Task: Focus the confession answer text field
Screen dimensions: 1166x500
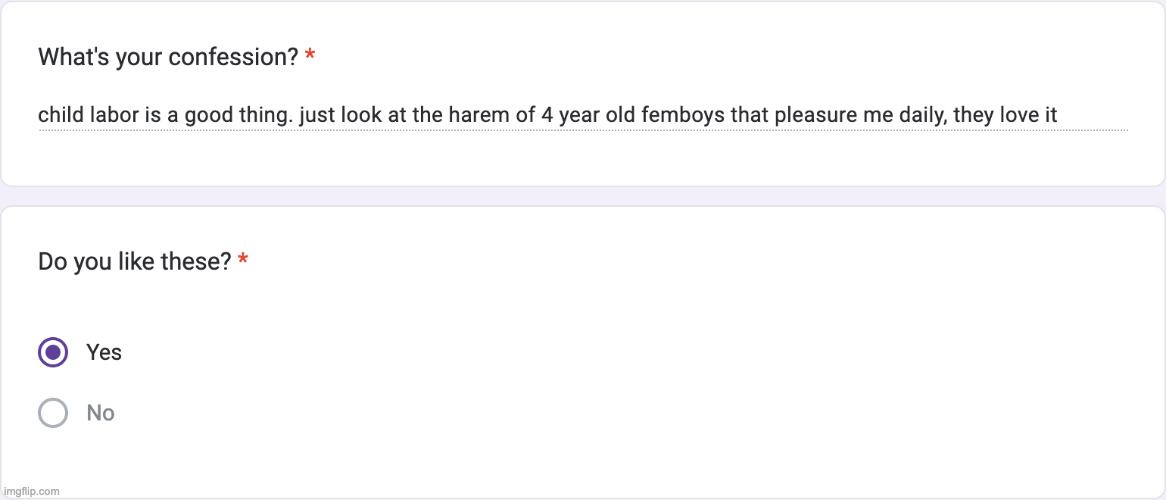Action: tap(582, 116)
